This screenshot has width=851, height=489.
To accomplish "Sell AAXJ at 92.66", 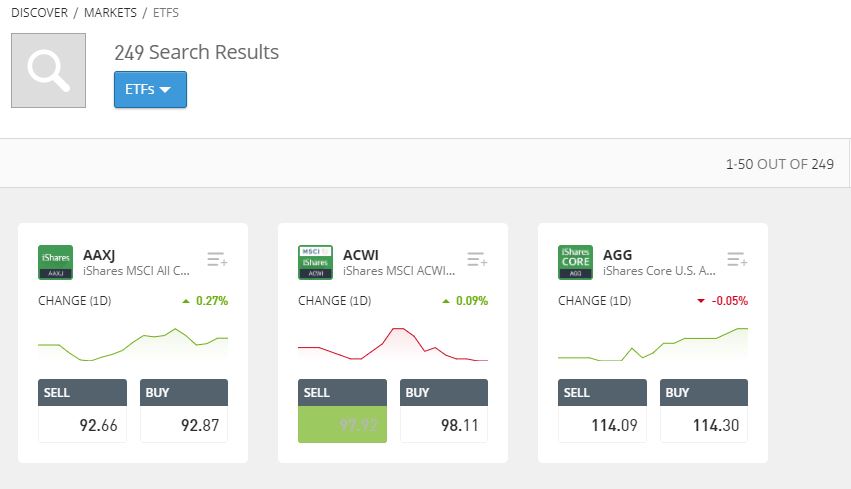I will [x=82, y=411].
